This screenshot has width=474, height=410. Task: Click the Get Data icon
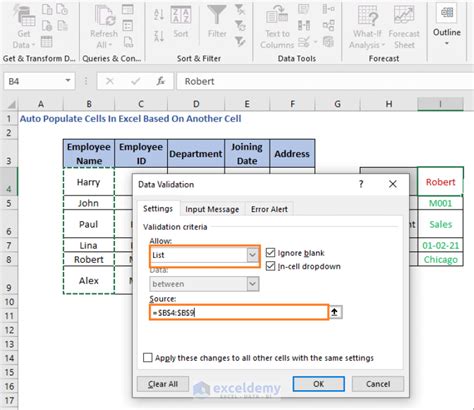[x=24, y=16]
